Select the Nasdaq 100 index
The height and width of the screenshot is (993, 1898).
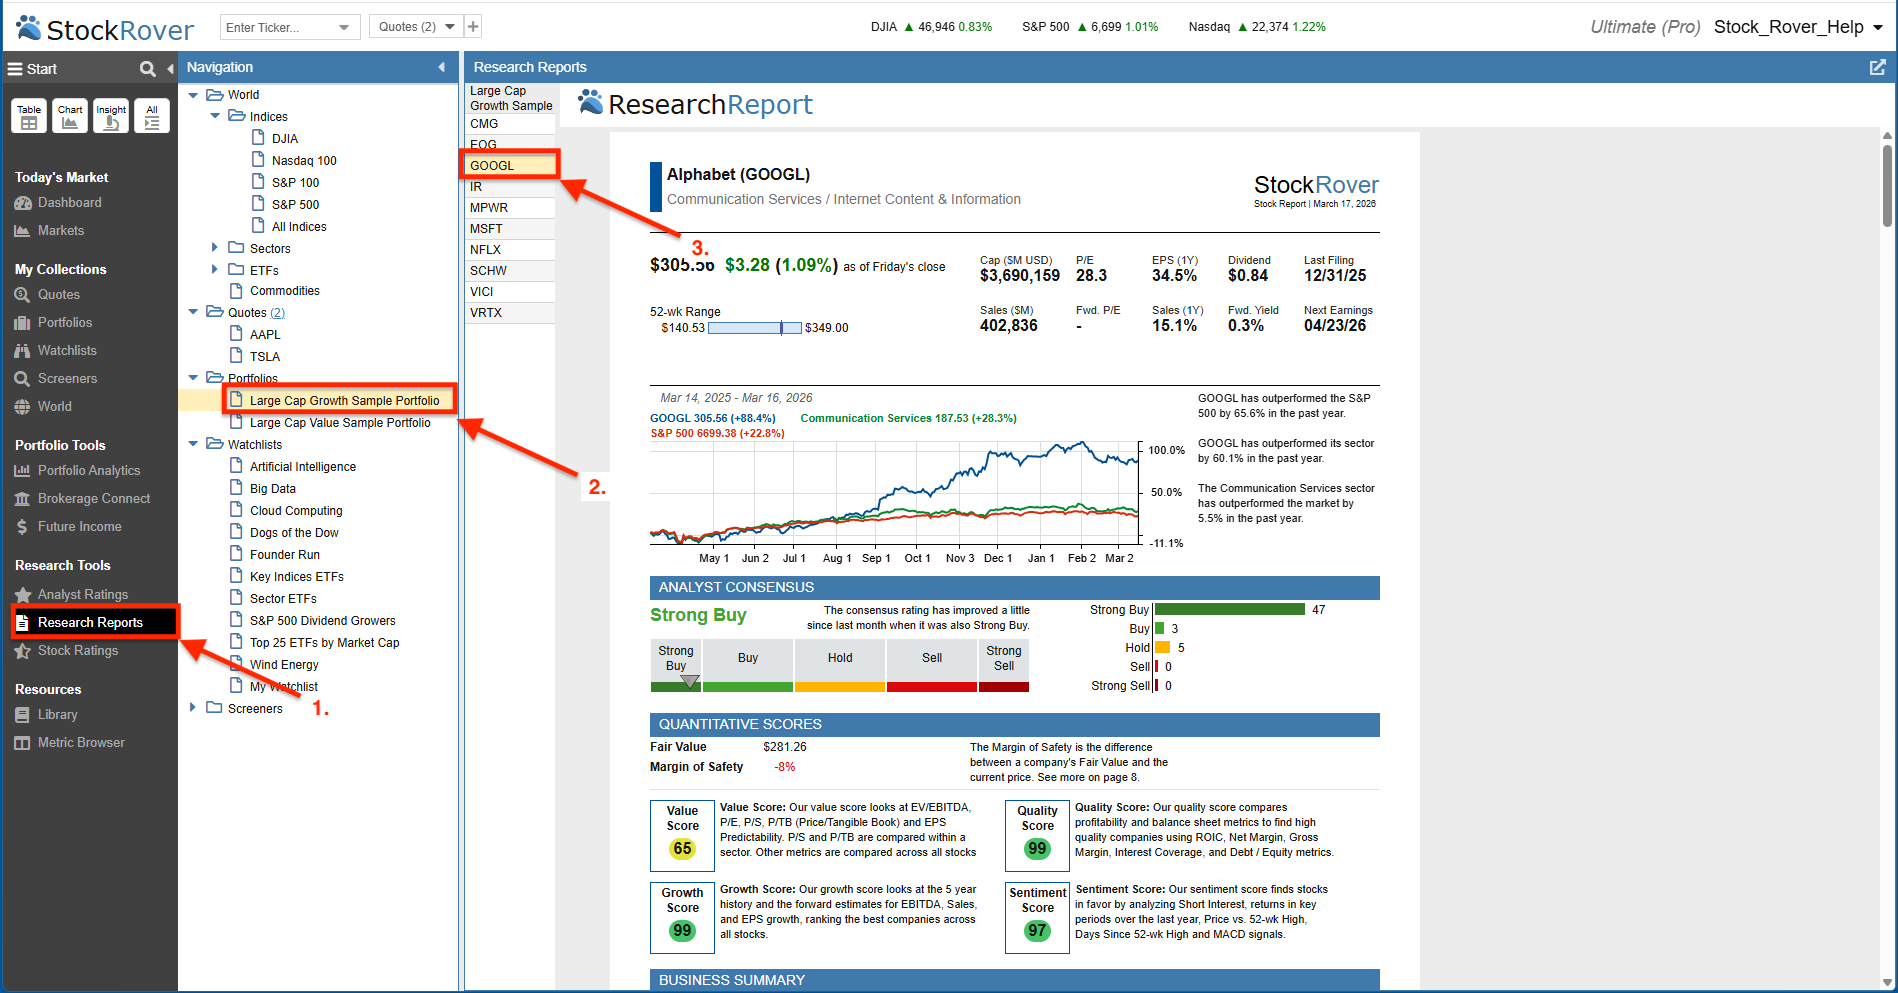304,160
